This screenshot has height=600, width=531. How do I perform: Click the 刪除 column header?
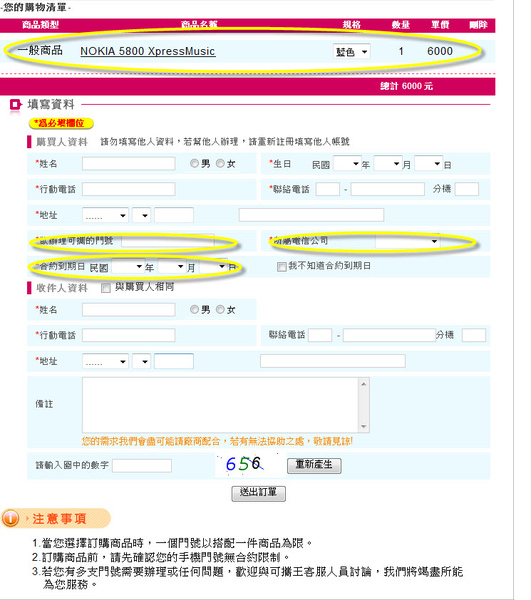coord(478,25)
